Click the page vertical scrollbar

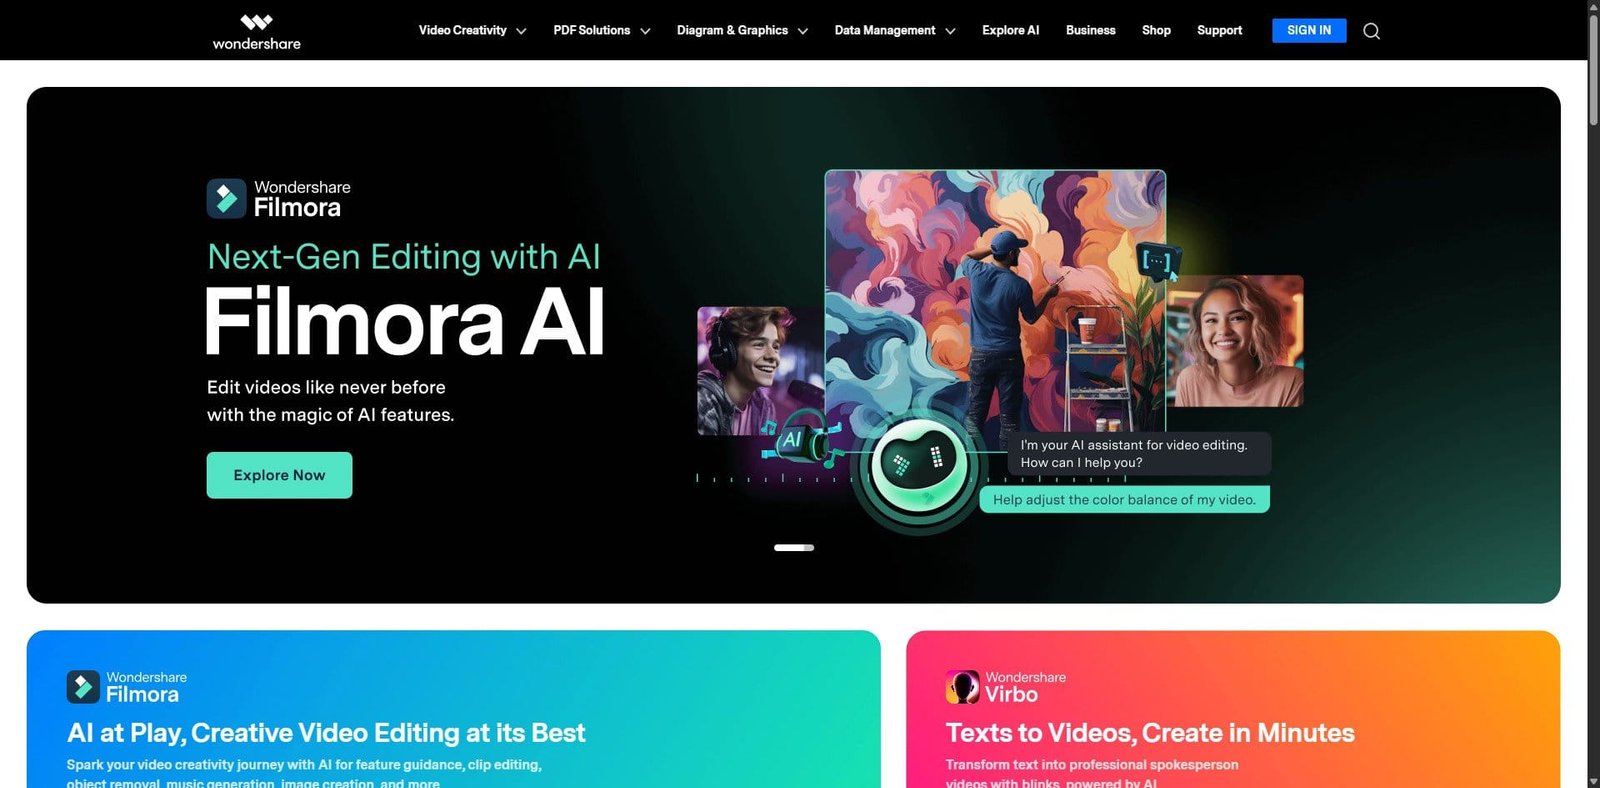[x=1593, y=70]
